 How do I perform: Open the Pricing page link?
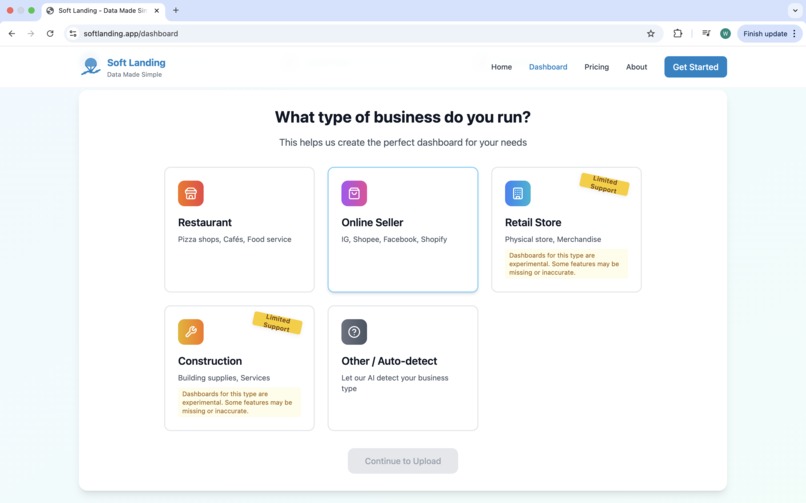[596, 67]
